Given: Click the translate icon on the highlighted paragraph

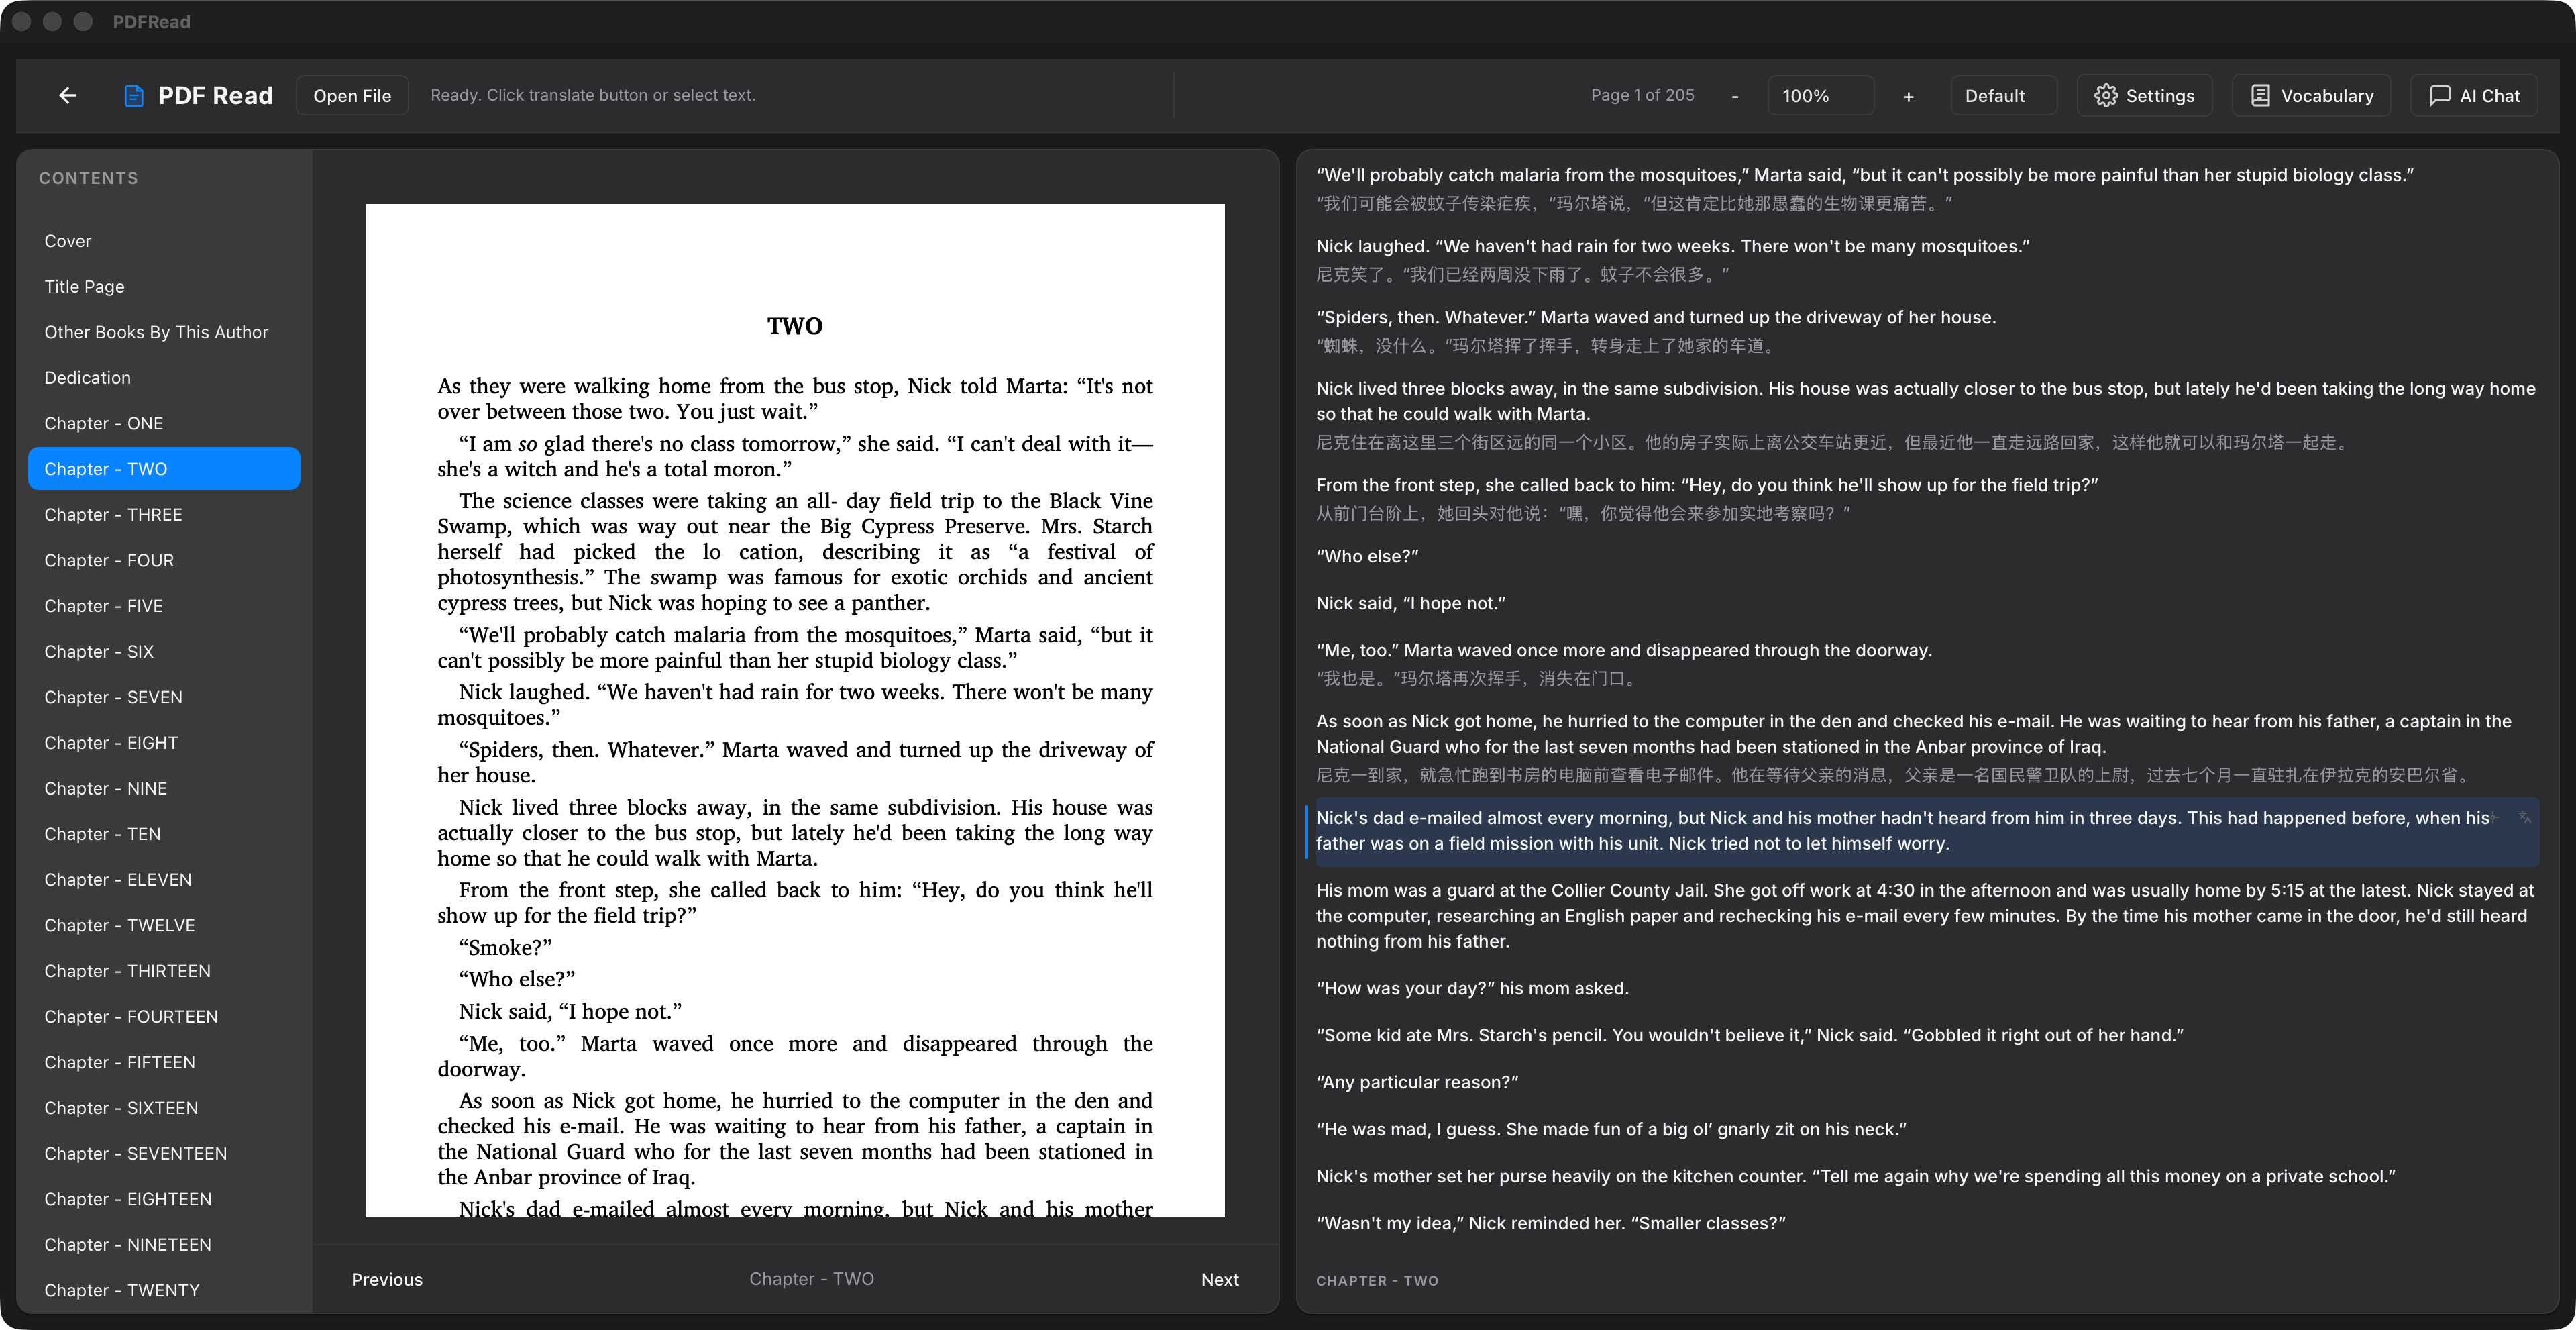Looking at the screenshot, I should point(2524,819).
